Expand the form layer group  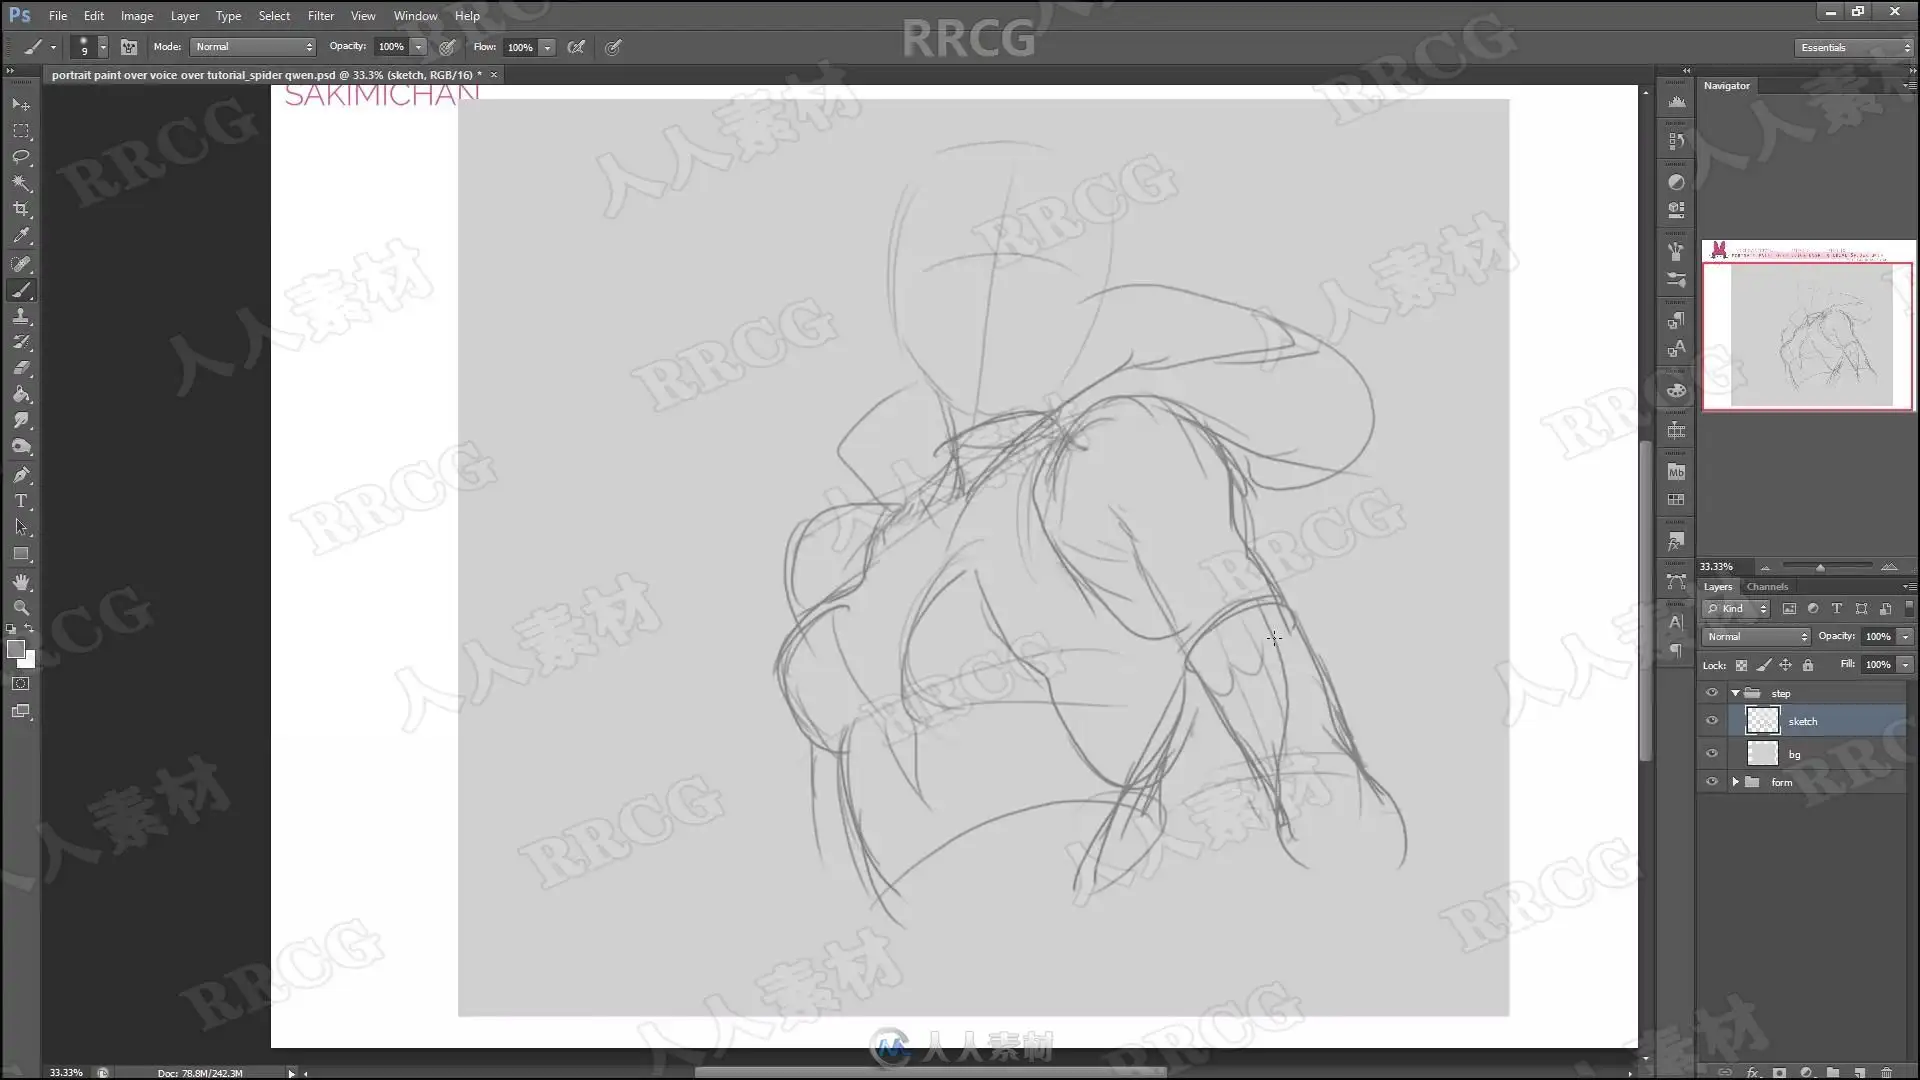click(x=1735, y=782)
